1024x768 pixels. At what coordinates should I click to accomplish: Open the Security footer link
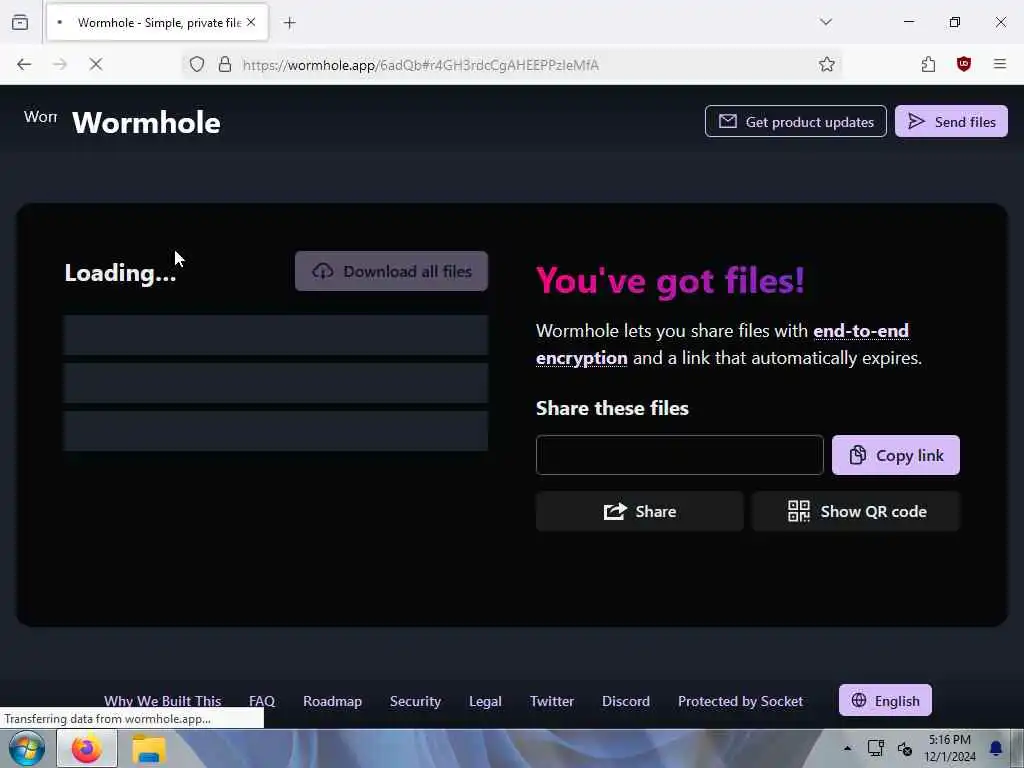415,701
